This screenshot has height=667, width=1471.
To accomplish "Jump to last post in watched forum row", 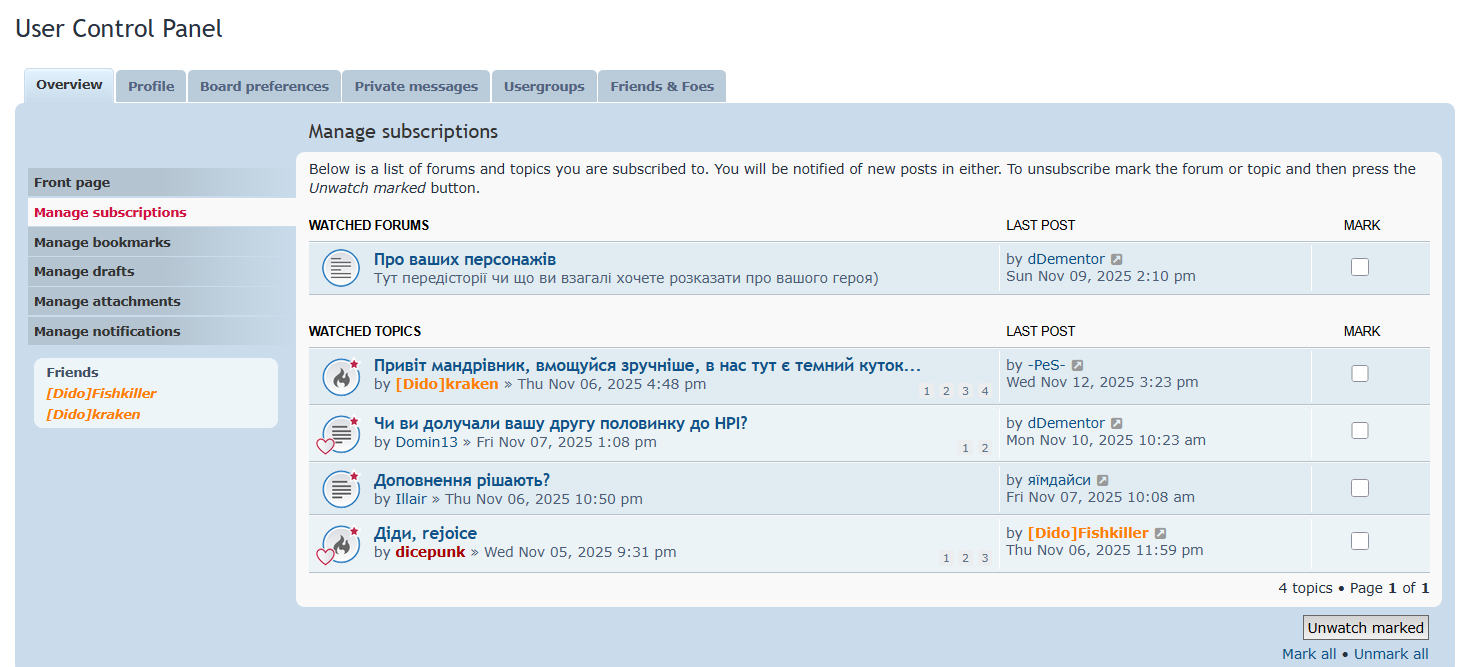I will 1116,260.
